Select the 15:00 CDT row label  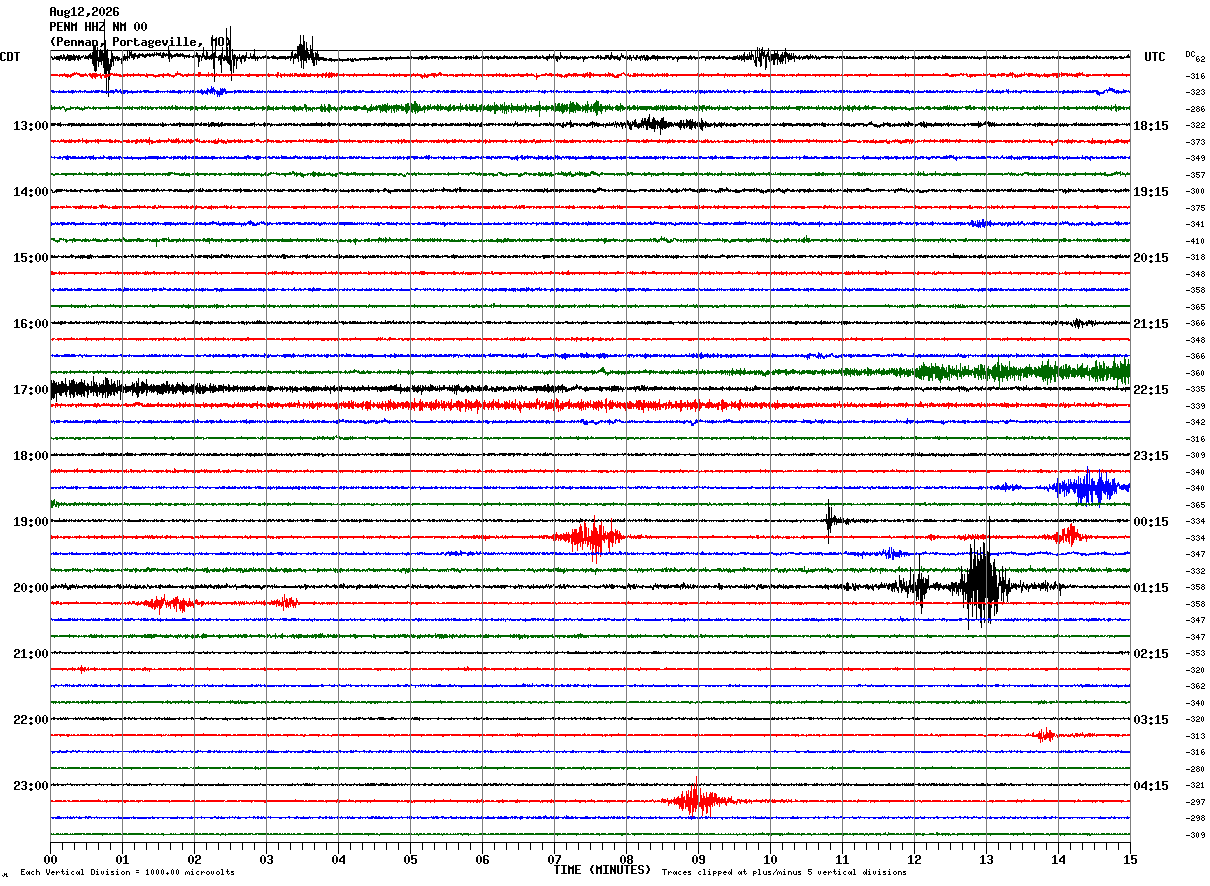[30, 258]
